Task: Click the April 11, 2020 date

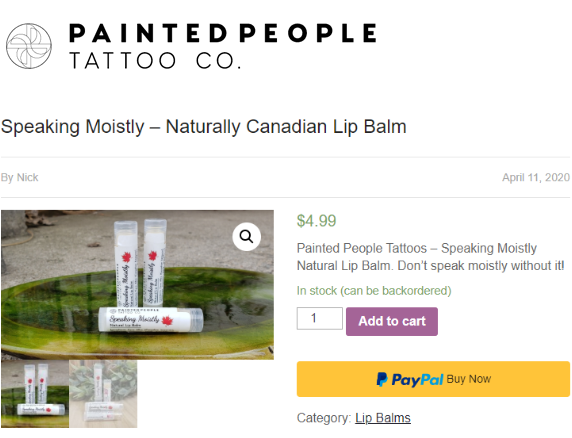Action: (536, 177)
